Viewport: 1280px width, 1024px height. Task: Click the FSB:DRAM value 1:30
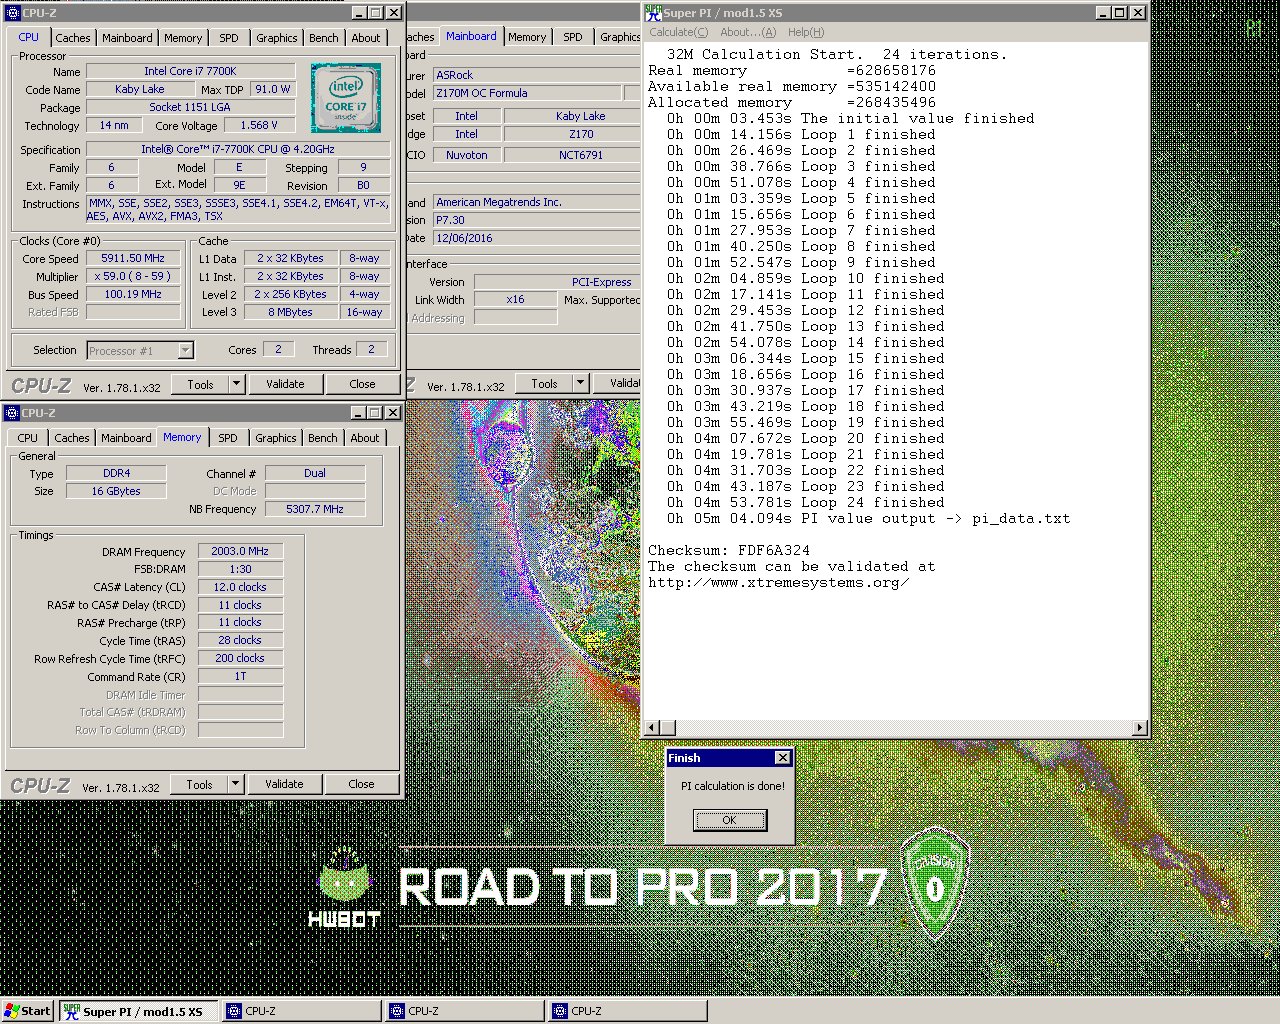(240, 569)
